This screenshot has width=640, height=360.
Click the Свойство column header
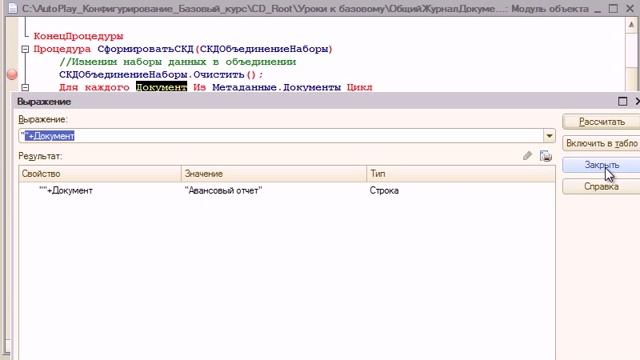[x=100, y=174]
